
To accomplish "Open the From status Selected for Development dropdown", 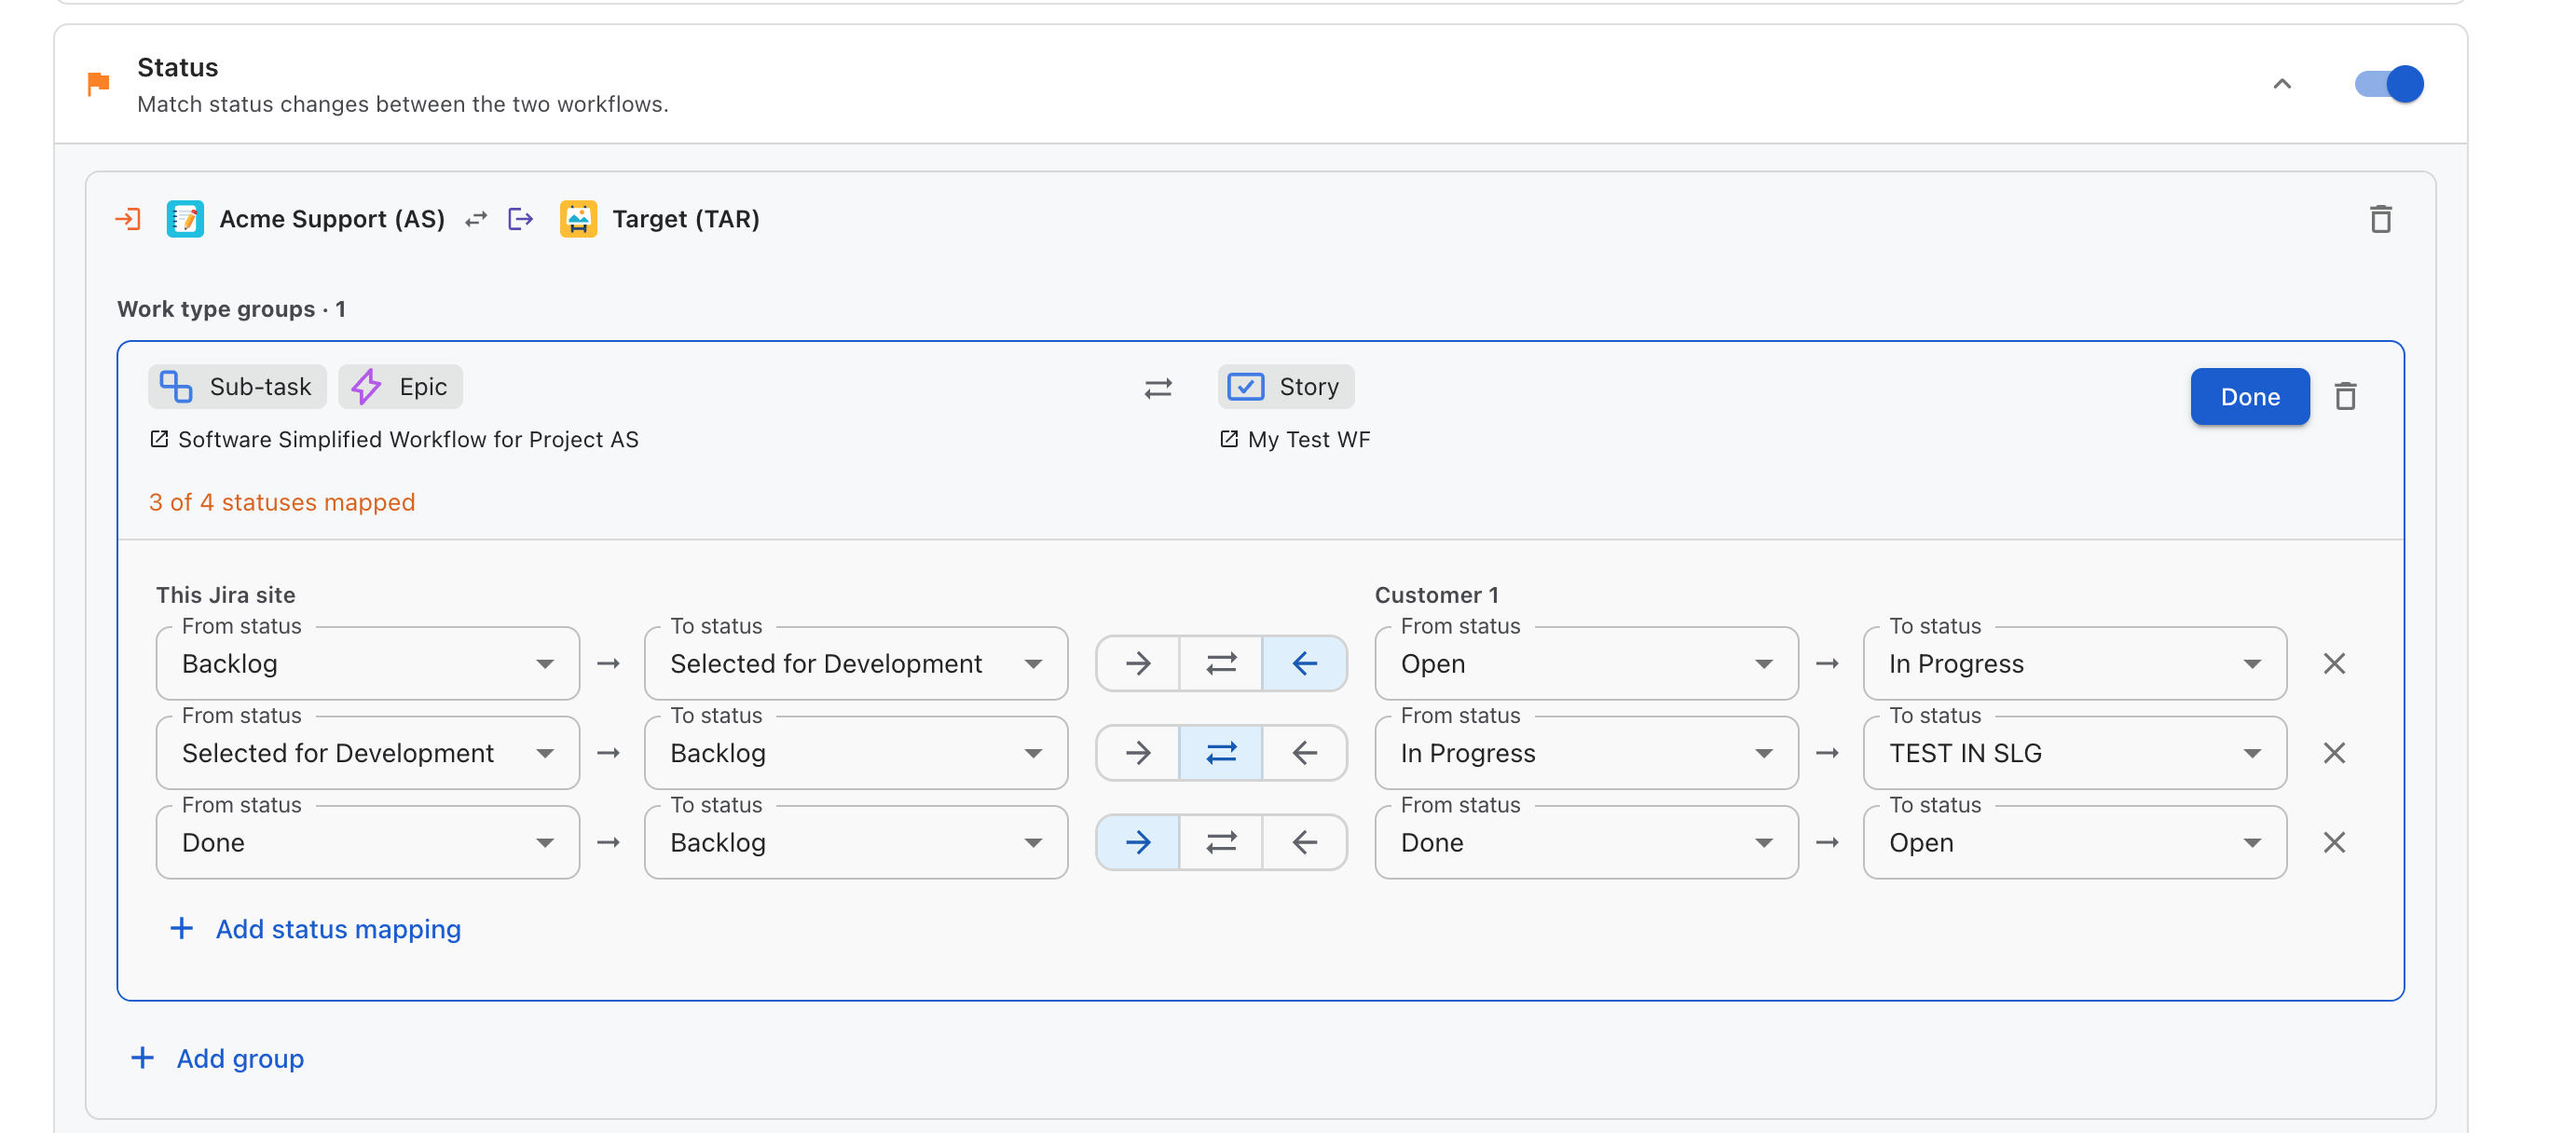I will coord(368,753).
